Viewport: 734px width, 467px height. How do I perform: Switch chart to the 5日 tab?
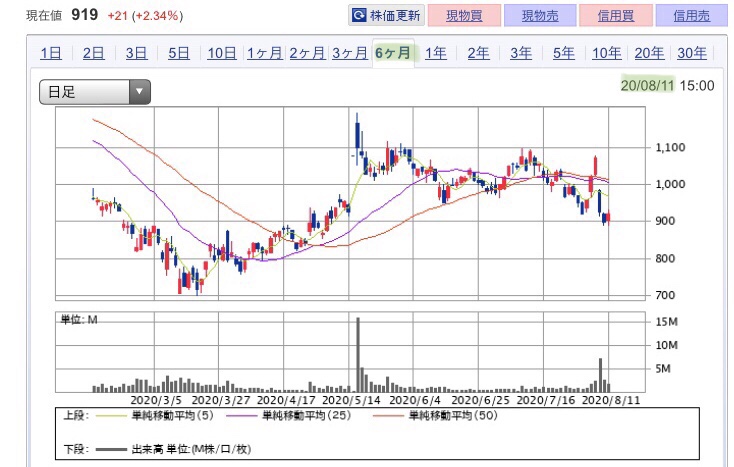(x=179, y=54)
